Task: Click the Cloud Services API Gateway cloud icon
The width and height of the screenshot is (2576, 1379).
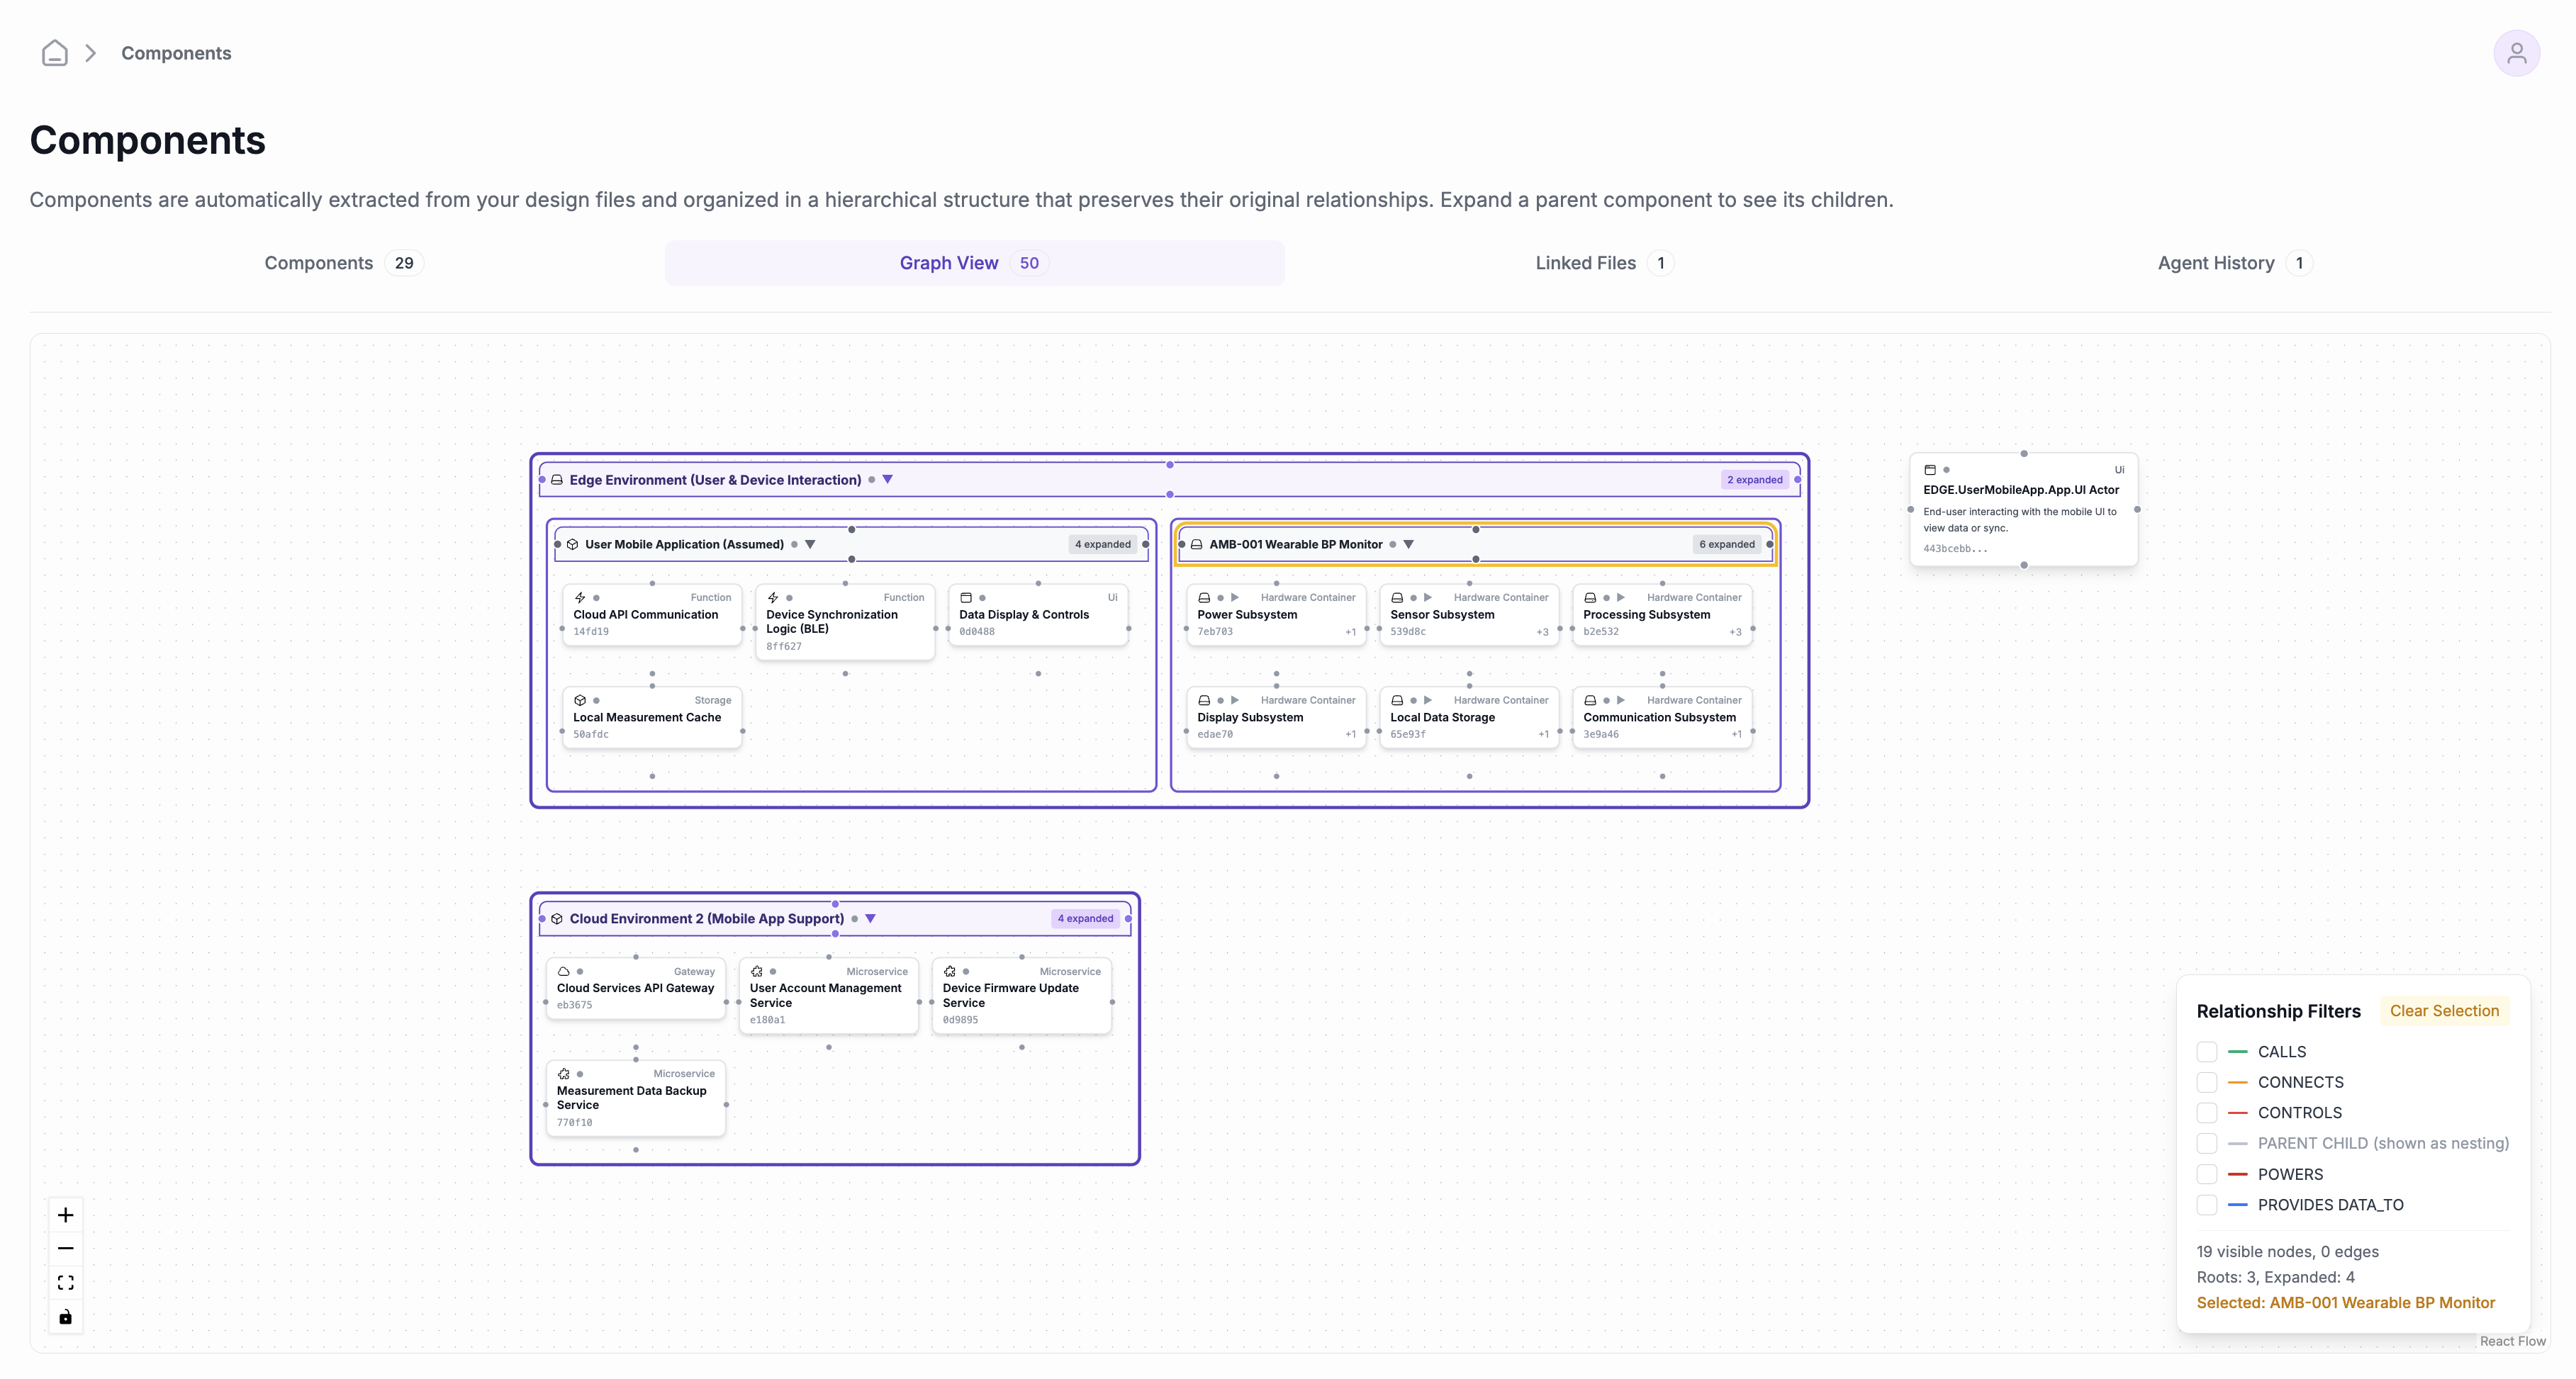Action: [x=564, y=971]
